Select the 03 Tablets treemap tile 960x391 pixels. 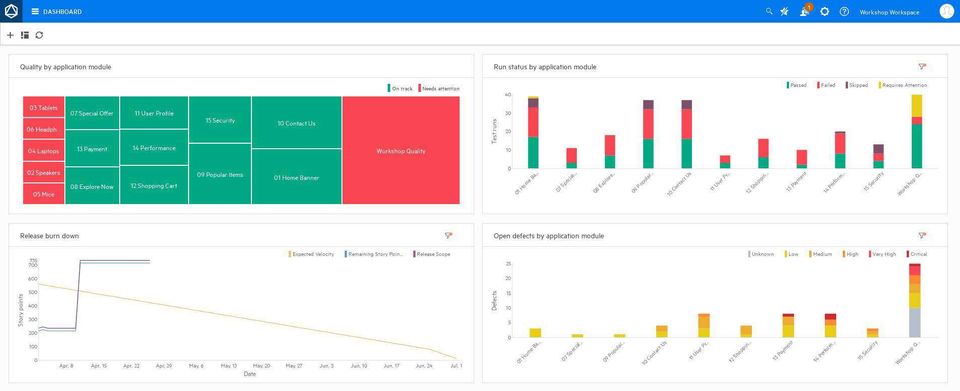(x=43, y=107)
